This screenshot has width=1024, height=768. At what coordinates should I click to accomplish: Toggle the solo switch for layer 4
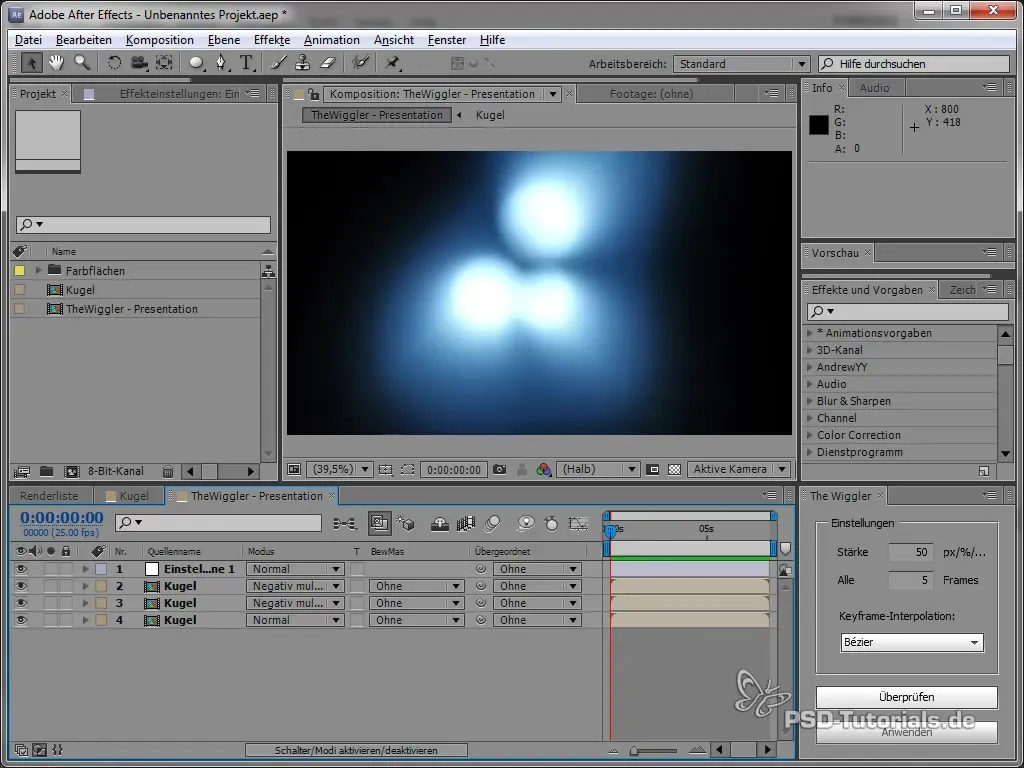tap(51, 620)
